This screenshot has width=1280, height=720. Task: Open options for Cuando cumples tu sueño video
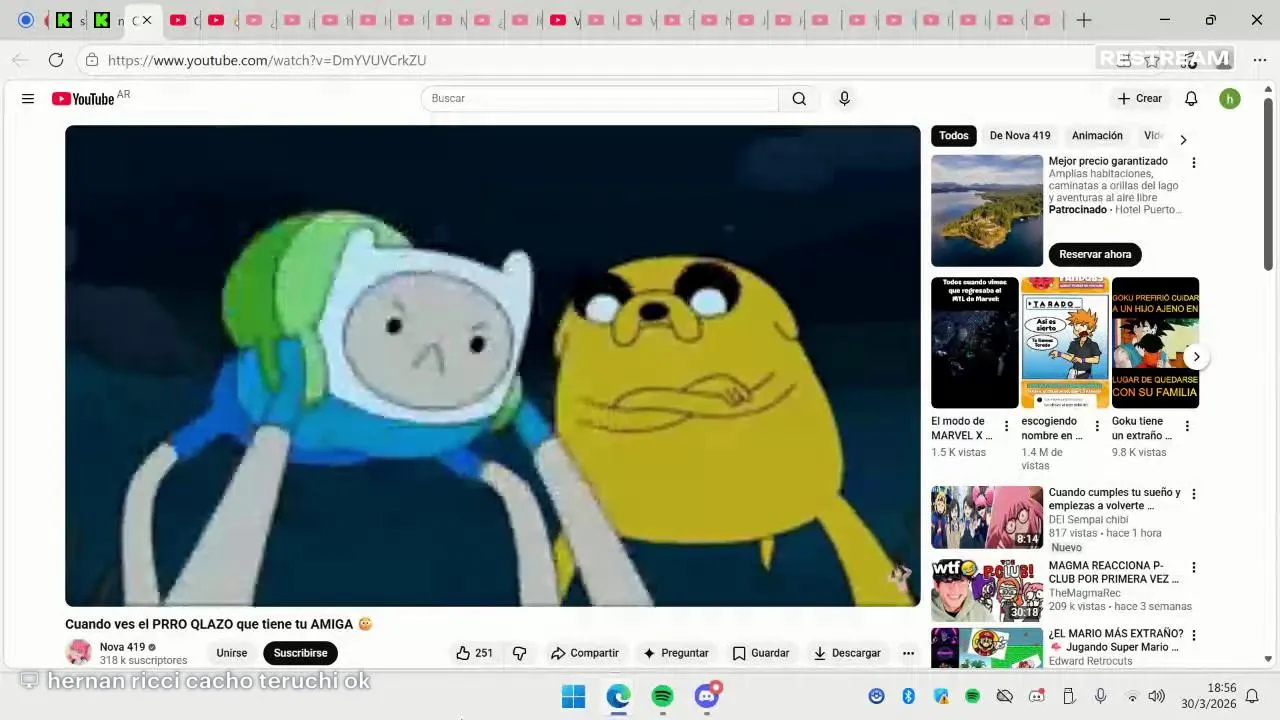[x=1193, y=494]
